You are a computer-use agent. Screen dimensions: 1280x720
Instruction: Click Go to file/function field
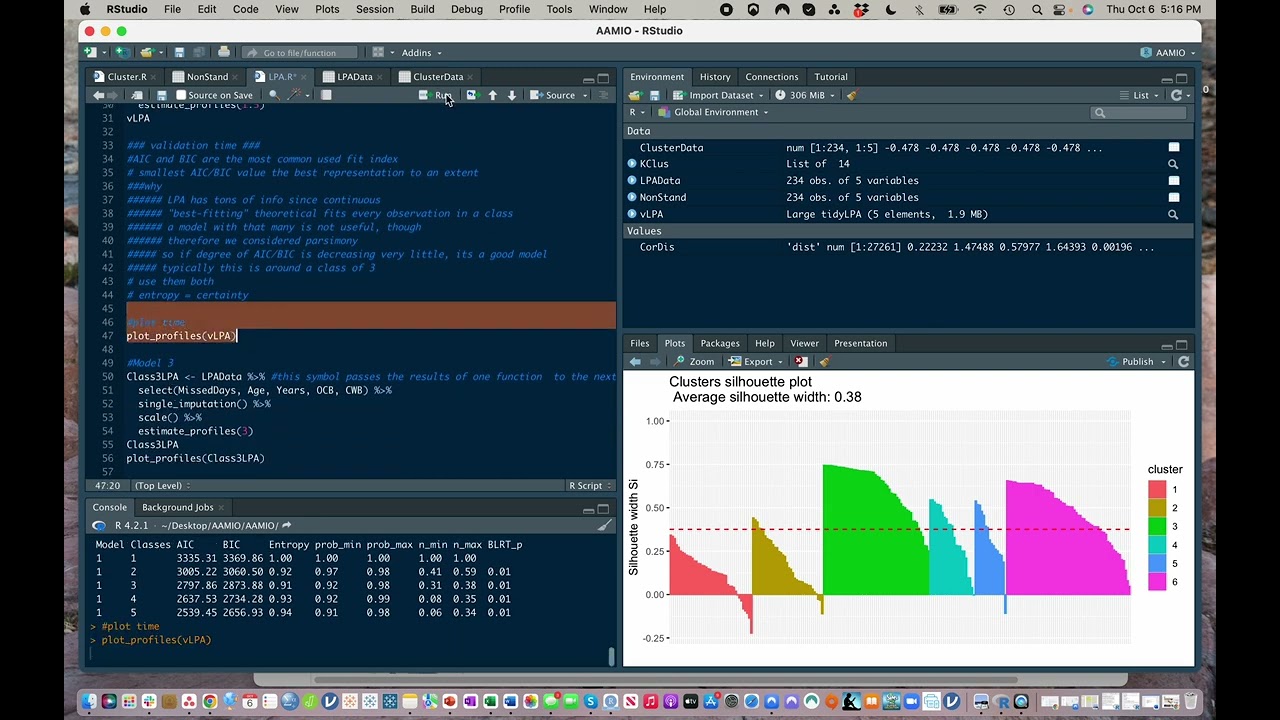point(299,52)
